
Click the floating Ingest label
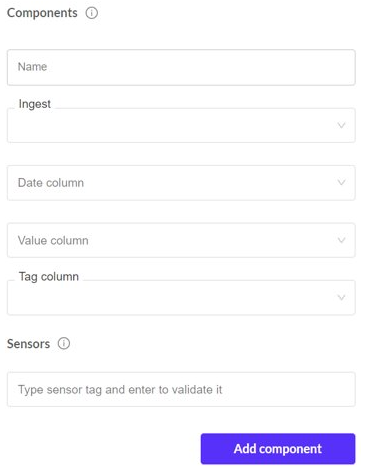tap(35, 104)
